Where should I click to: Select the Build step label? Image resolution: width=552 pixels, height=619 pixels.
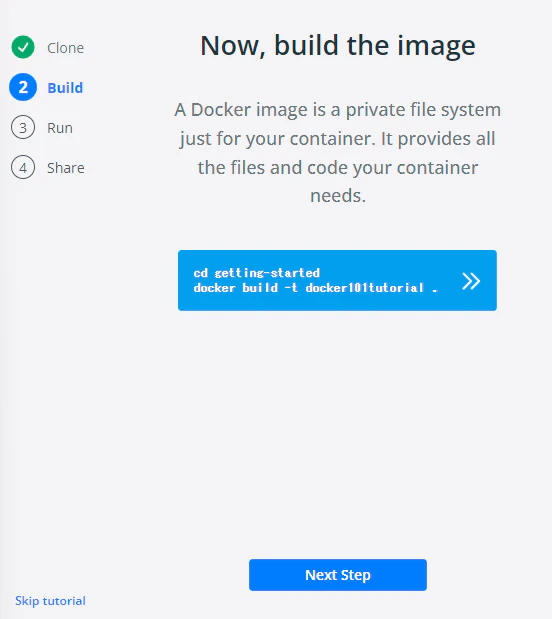pos(65,88)
